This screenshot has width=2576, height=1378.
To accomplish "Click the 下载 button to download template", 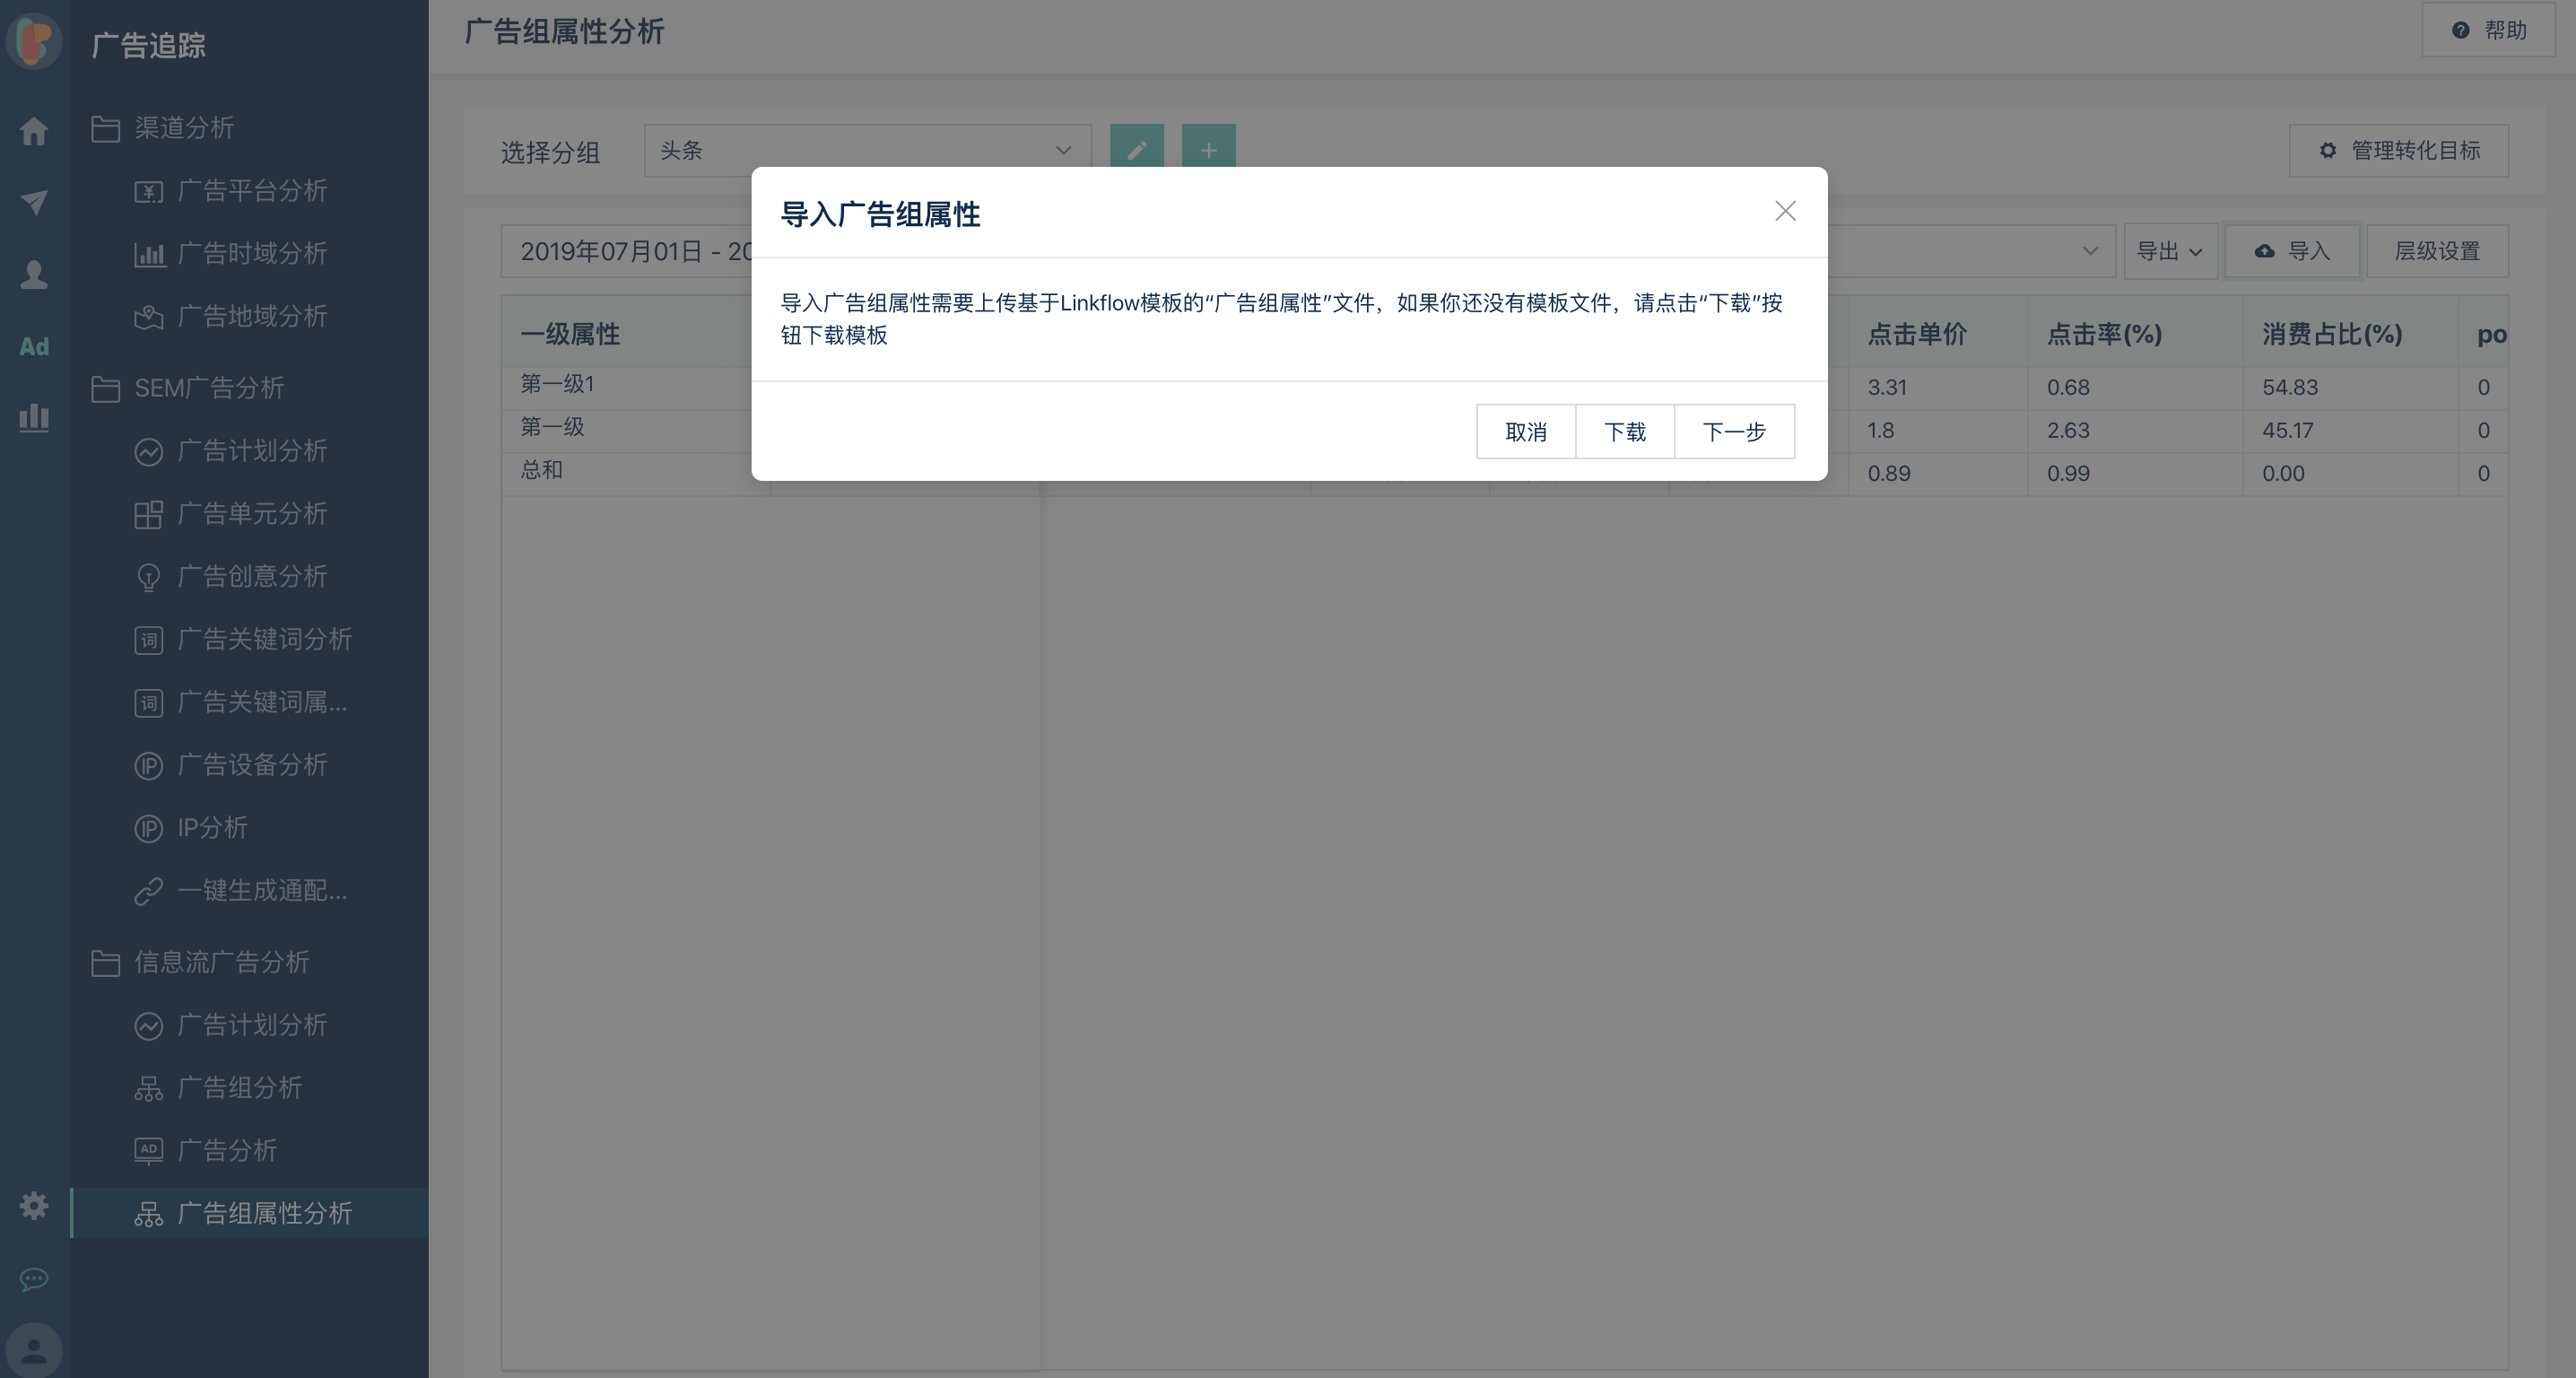I will pos(1624,432).
